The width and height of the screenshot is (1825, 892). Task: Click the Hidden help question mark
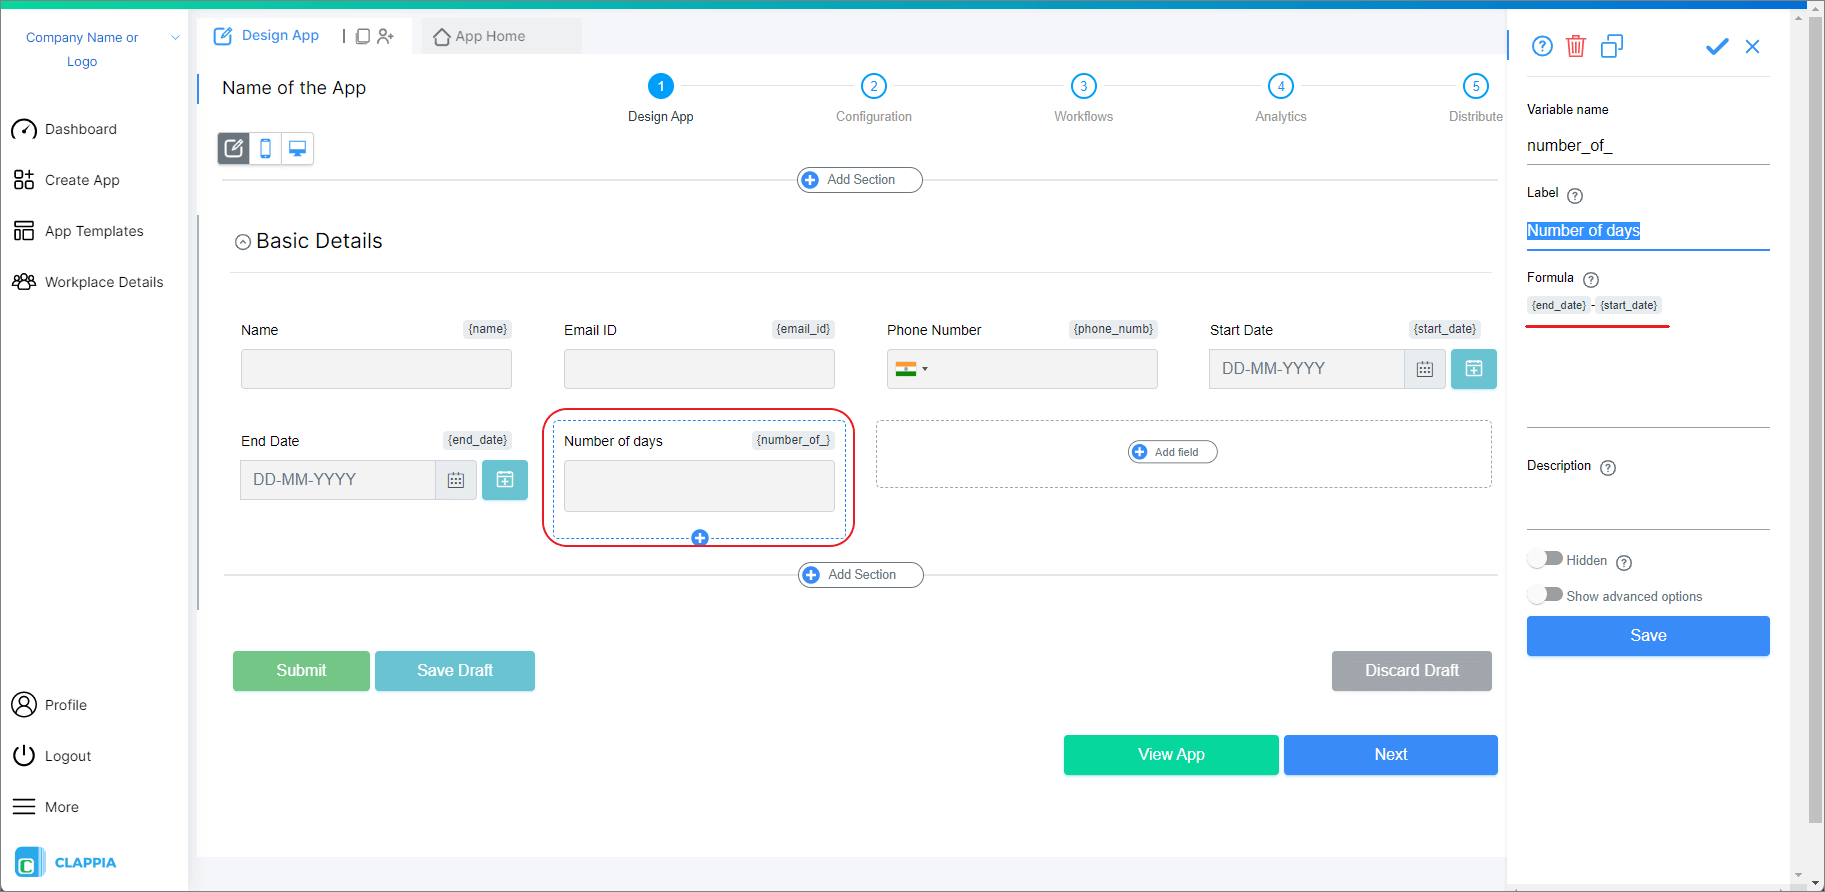click(1624, 563)
